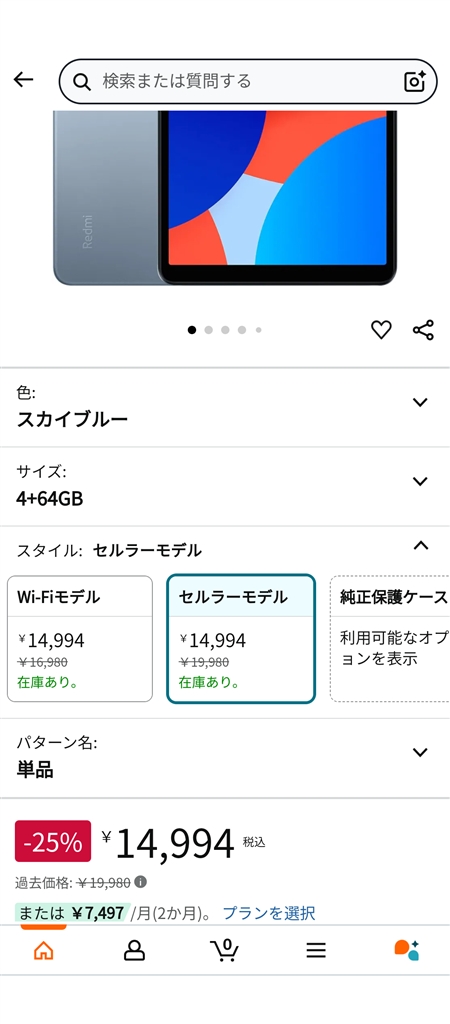
Task: Expand the 色 スカイブルー dropdown
Action: 225,408
